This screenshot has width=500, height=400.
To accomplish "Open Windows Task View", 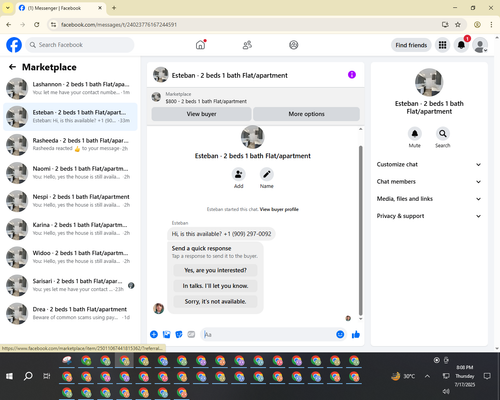I will (x=47, y=376).
